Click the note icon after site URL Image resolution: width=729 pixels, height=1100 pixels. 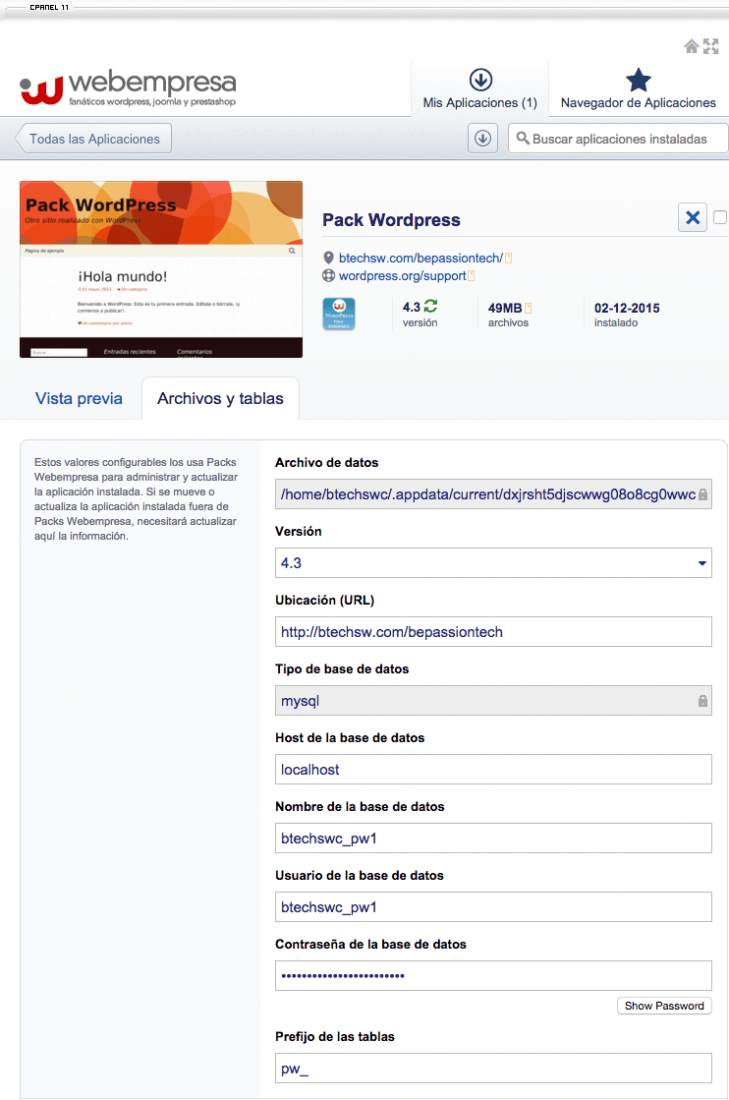509,258
